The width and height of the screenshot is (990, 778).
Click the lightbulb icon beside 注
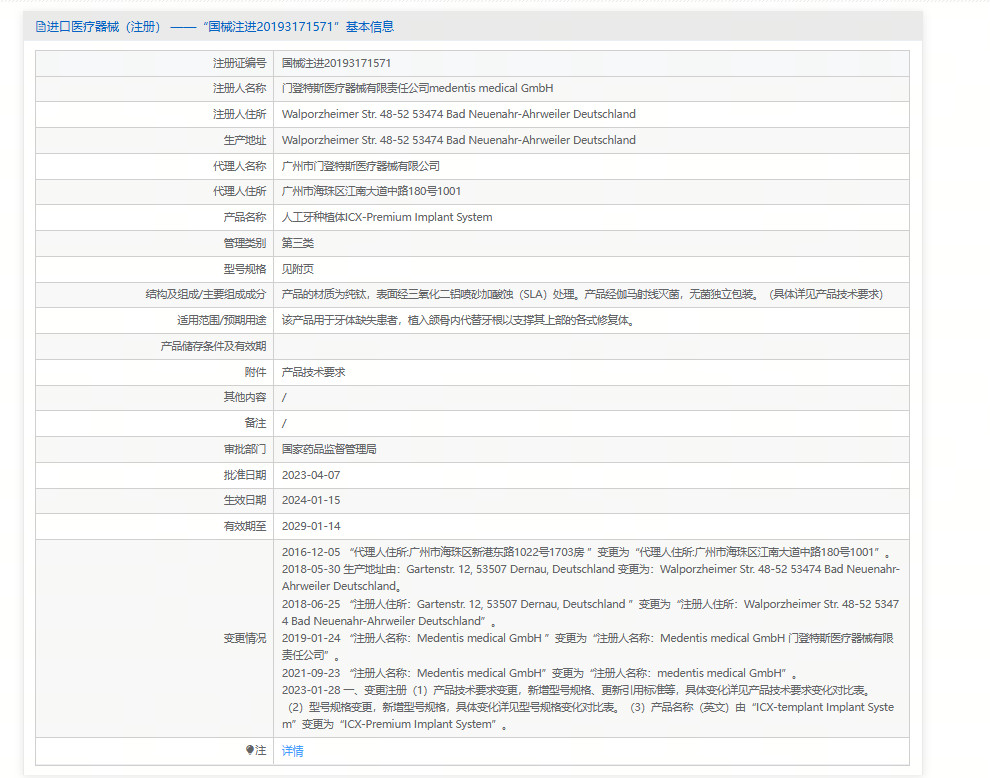[x=250, y=750]
